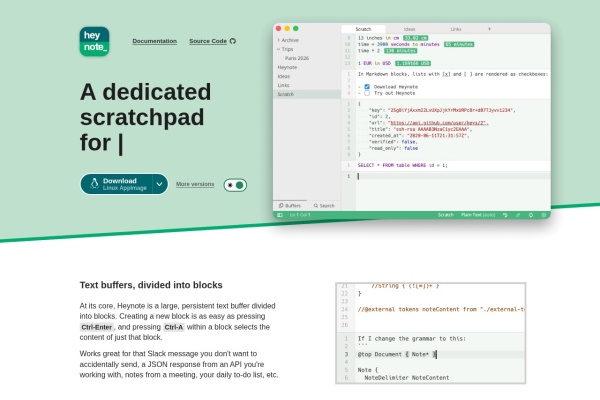Open the Buffers sidebar tab
This screenshot has width=600, height=400.
290,206
